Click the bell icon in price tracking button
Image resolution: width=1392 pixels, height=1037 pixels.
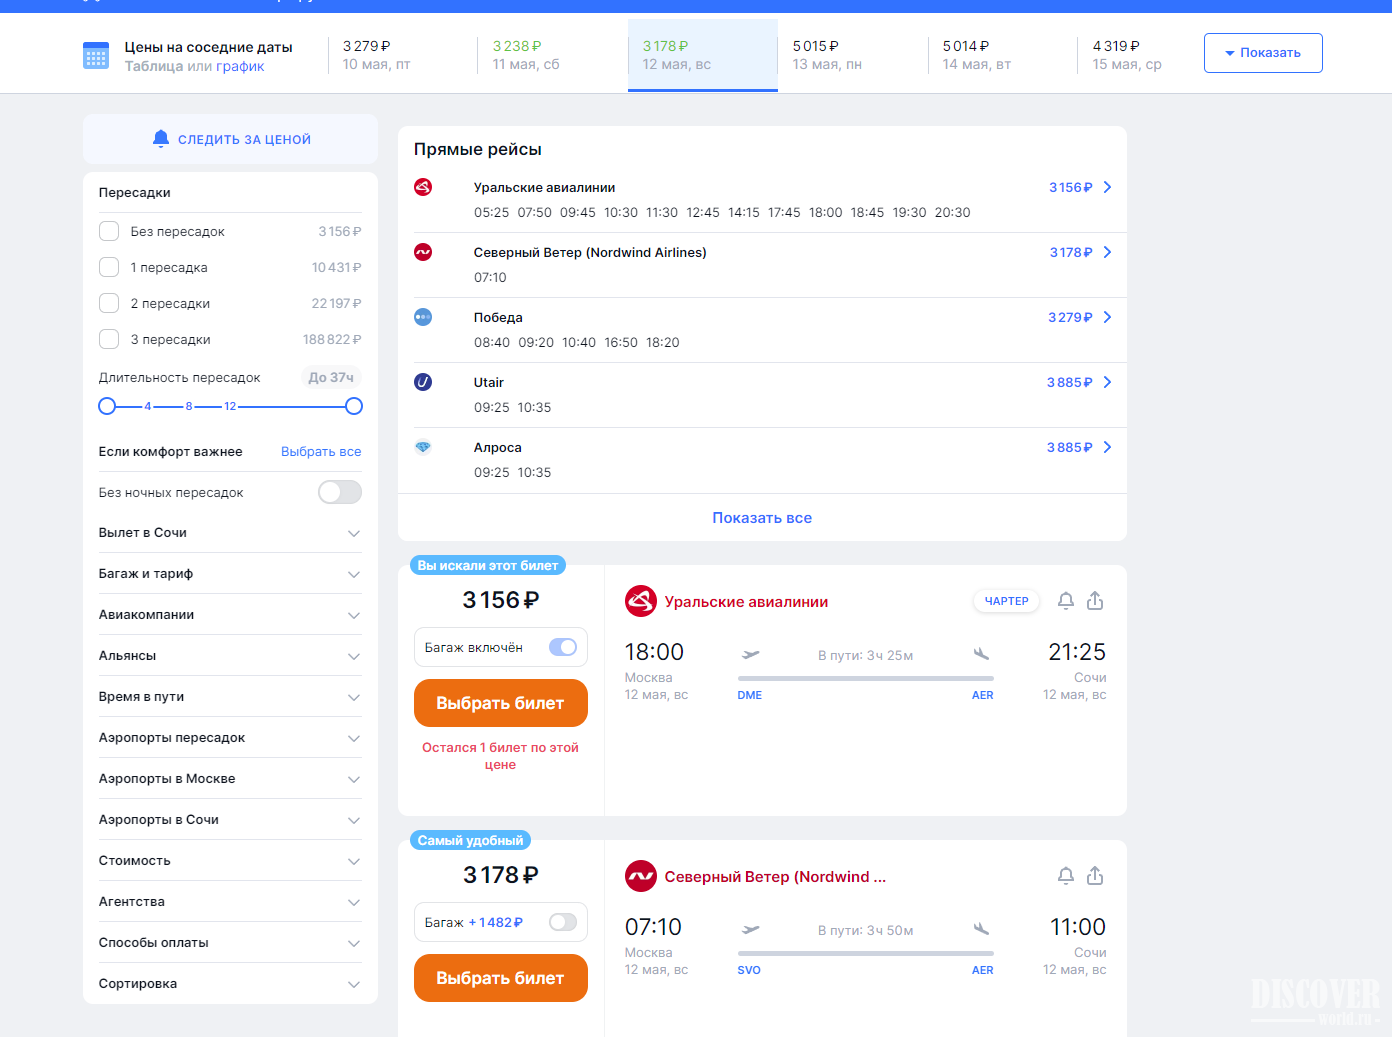click(x=160, y=139)
